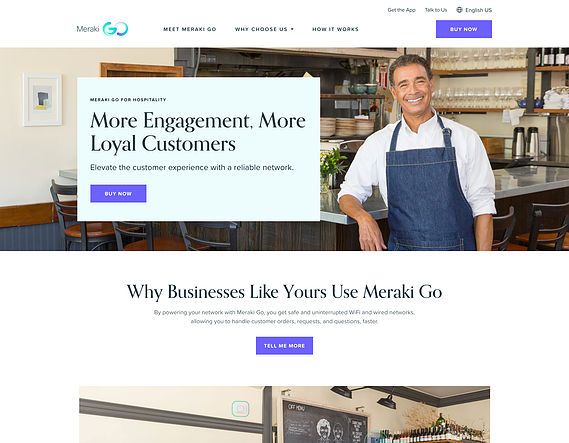
Task: Click the Buy Now button in the header
Action: tap(464, 29)
